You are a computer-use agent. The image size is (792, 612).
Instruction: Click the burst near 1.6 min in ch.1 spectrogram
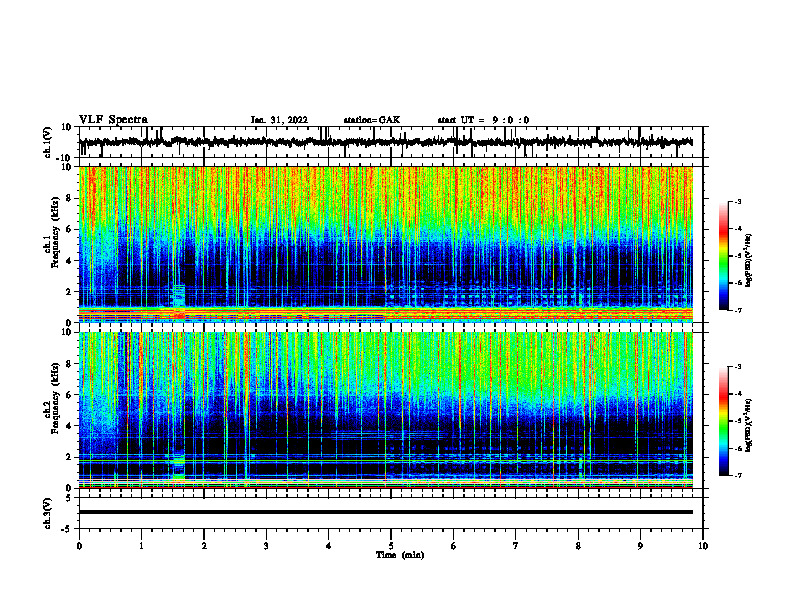point(179,302)
